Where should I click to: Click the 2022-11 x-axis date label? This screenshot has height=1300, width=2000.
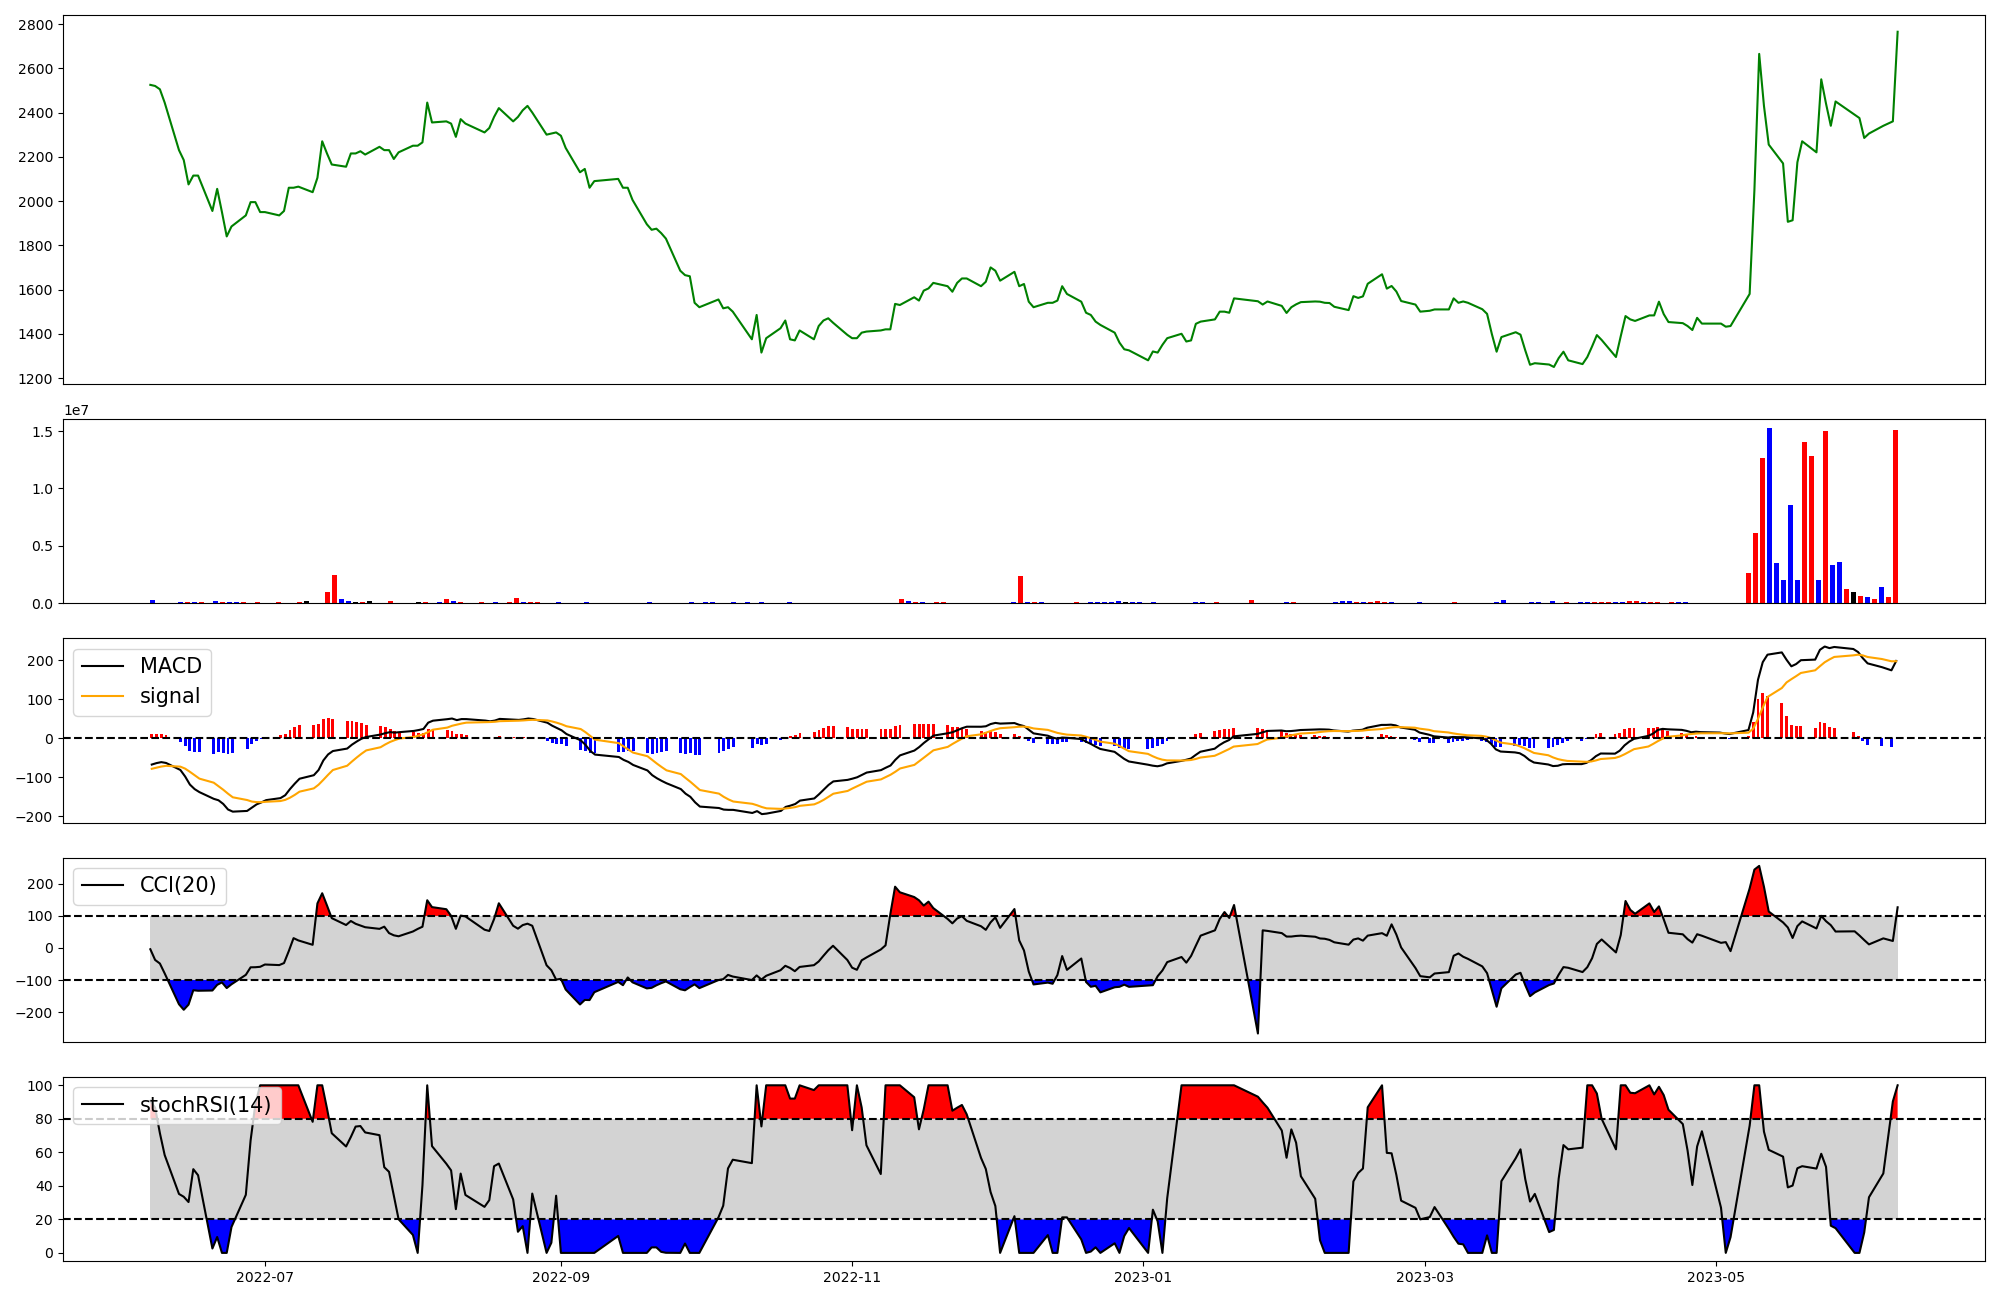[x=852, y=1277]
